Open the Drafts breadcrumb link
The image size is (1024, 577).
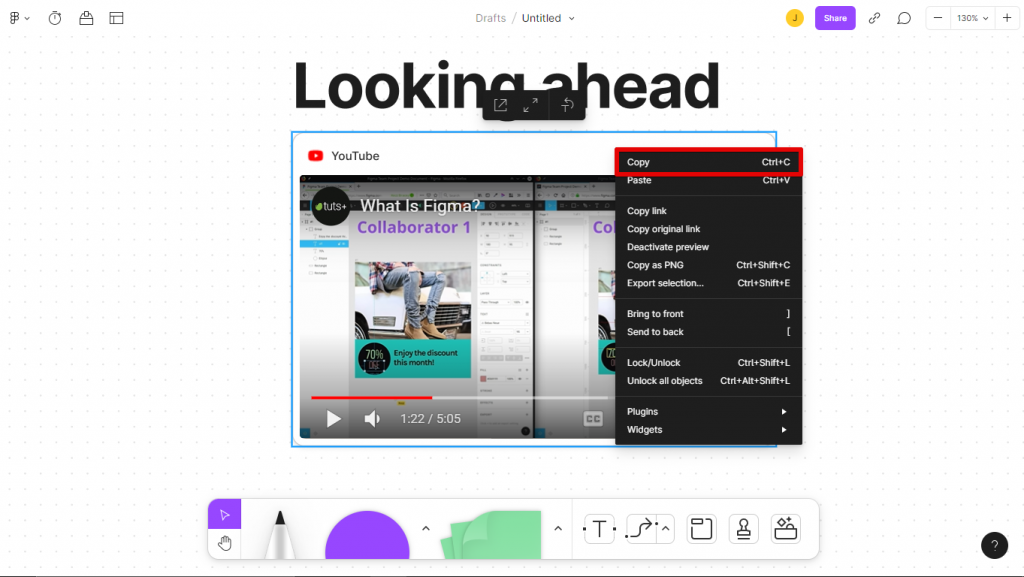pos(490,17)
